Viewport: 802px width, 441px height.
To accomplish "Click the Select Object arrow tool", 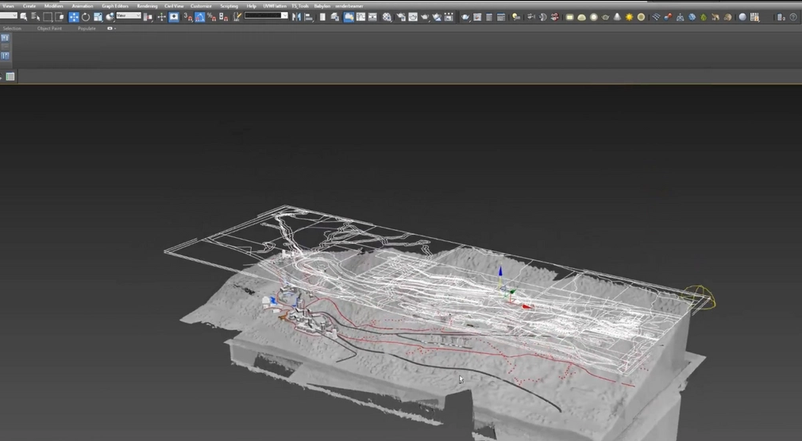I will [x=25, y=17].
